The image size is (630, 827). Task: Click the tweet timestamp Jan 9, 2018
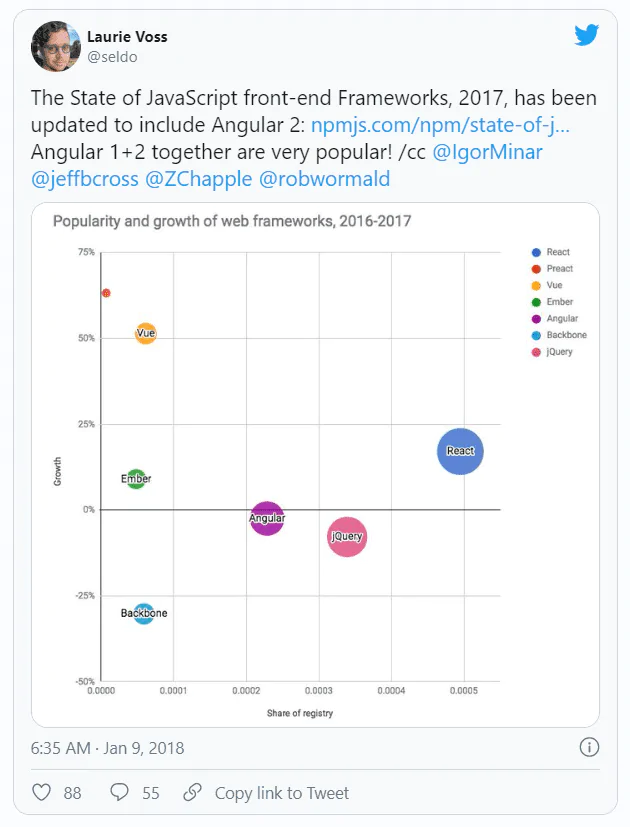tap(107, 748)
